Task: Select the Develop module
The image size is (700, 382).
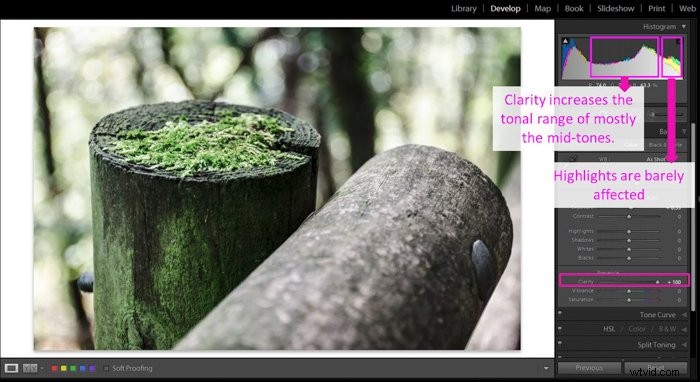Action: (x=505, y=8)
